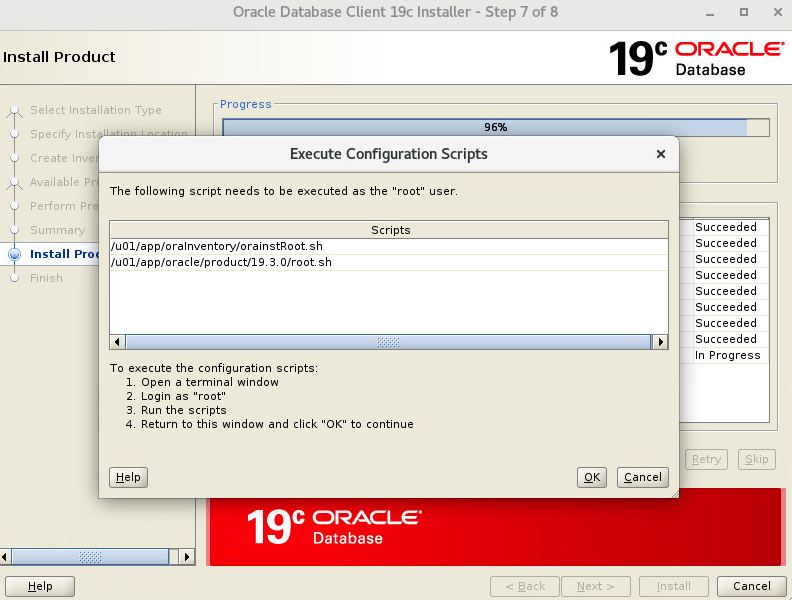This screenshot has width=792, height=600.
Task: Select the Specify Installation Location step
Action: 109,134
